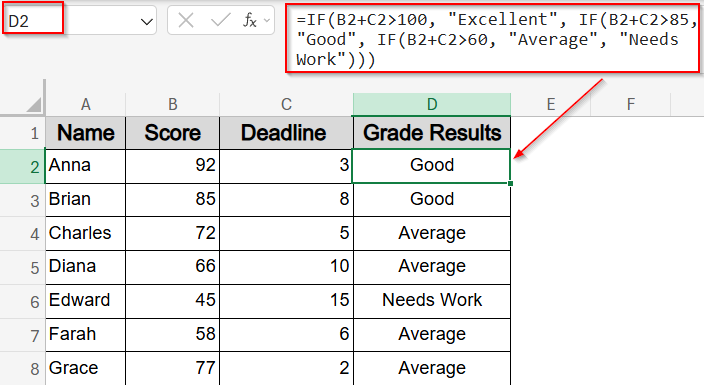The image size is (704, 385).
Task: Click empty cell E2
Action: click(551, 166)
